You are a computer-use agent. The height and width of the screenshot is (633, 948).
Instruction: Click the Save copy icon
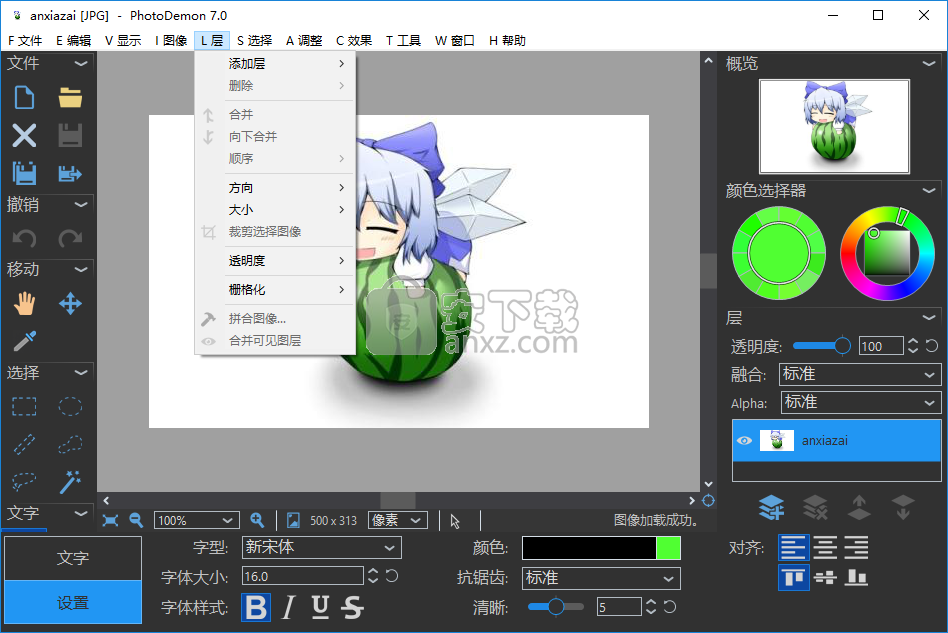point(24,174)
